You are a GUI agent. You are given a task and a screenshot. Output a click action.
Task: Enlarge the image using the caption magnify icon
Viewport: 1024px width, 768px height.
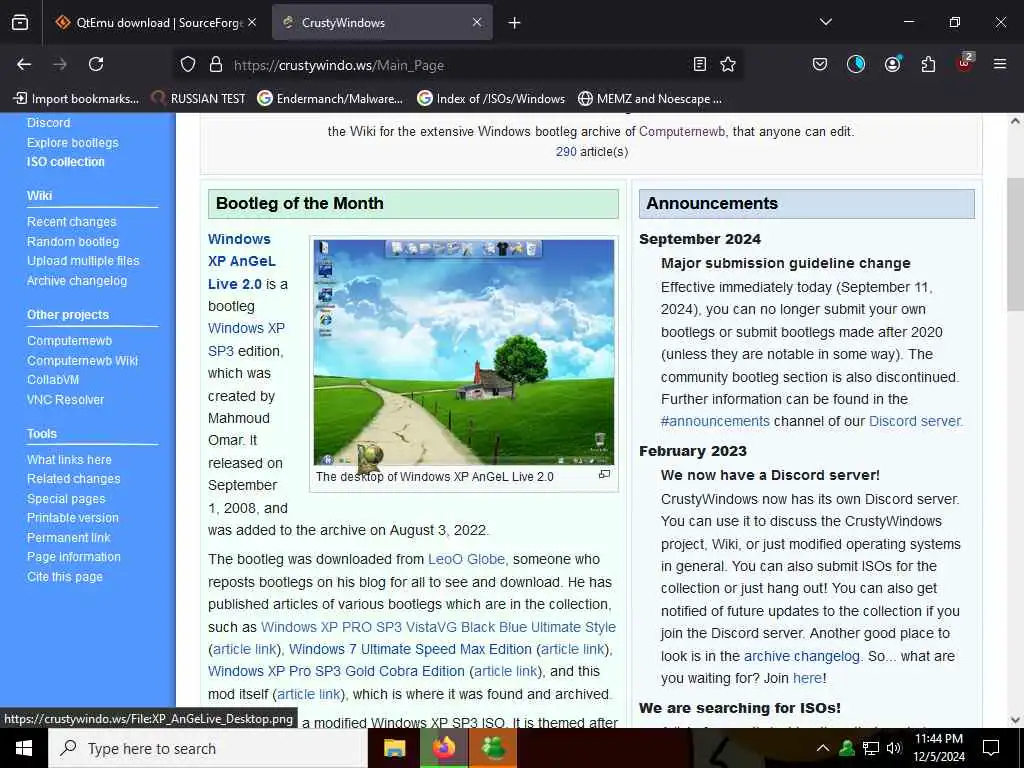point(605,474)
